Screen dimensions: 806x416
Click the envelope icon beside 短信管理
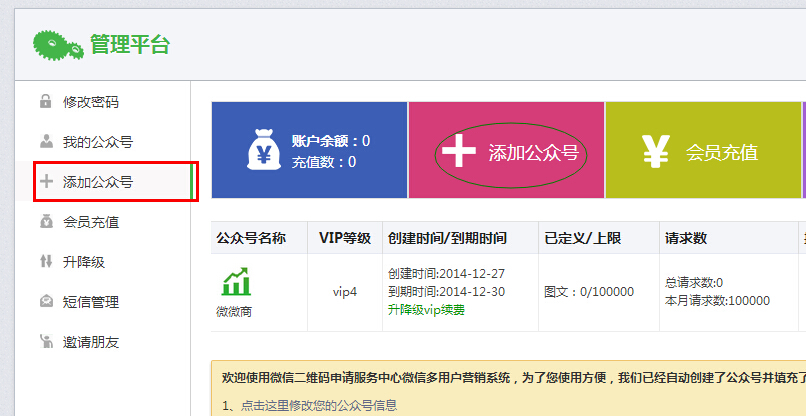(46, 301)
